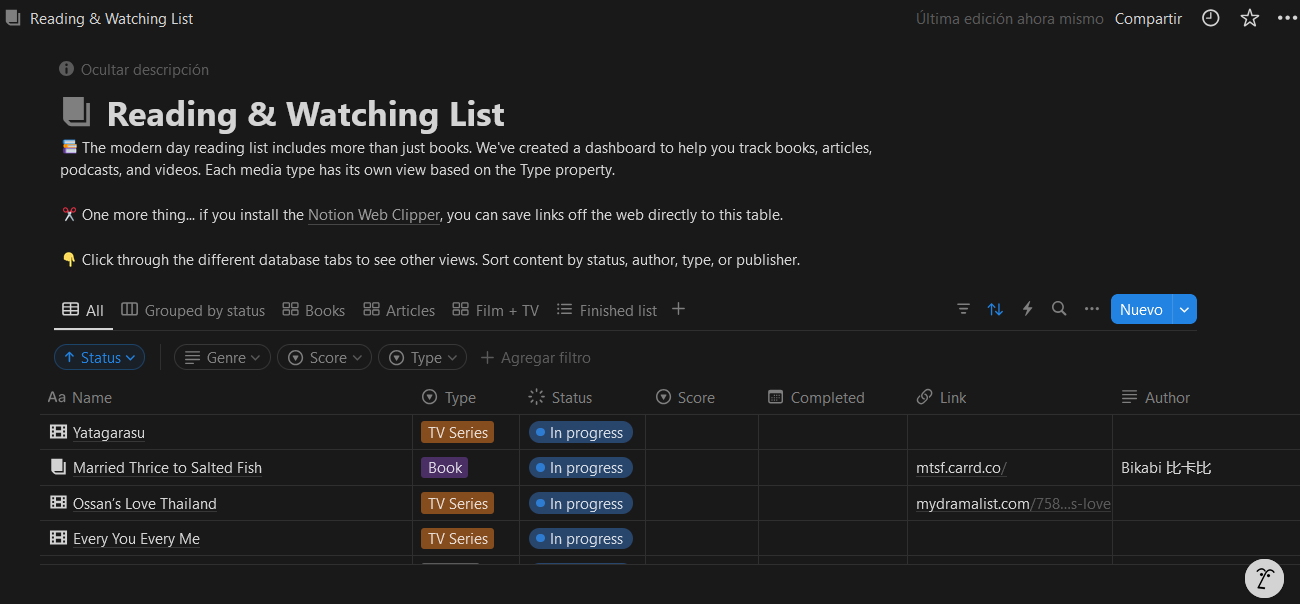Image resolution: width=1300 pixels, height=604 pixels.
Task: Expand the Status sort dropdown
Action: [x=99, y=357]
